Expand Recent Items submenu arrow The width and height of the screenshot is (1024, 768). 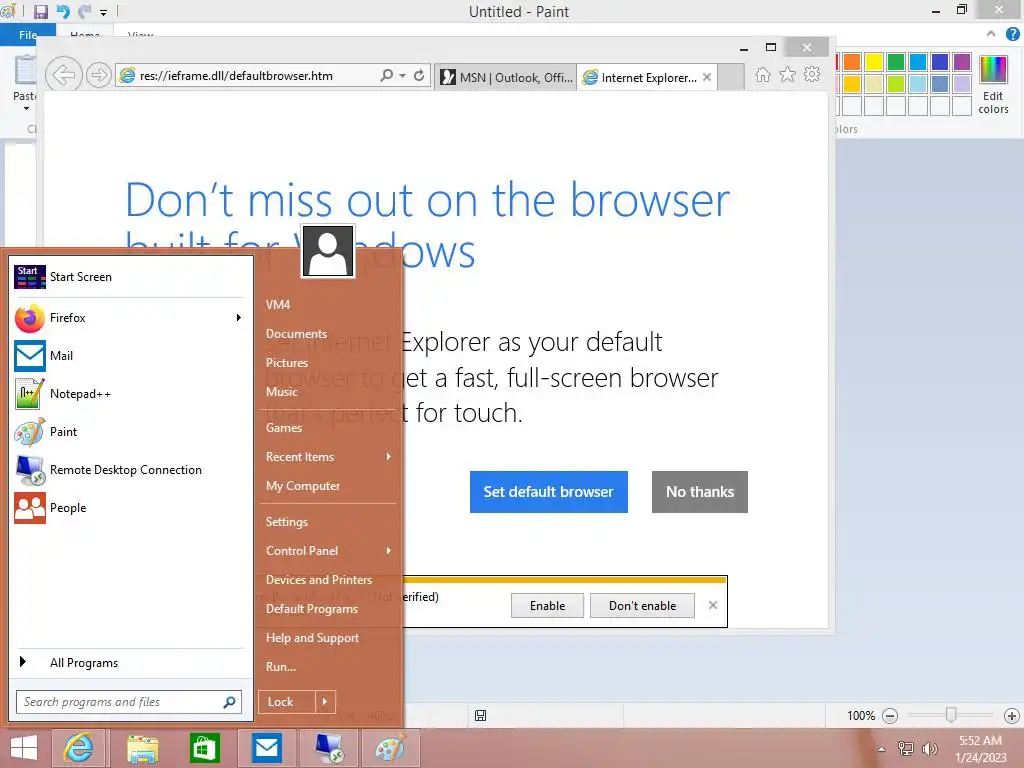point(389,456)
